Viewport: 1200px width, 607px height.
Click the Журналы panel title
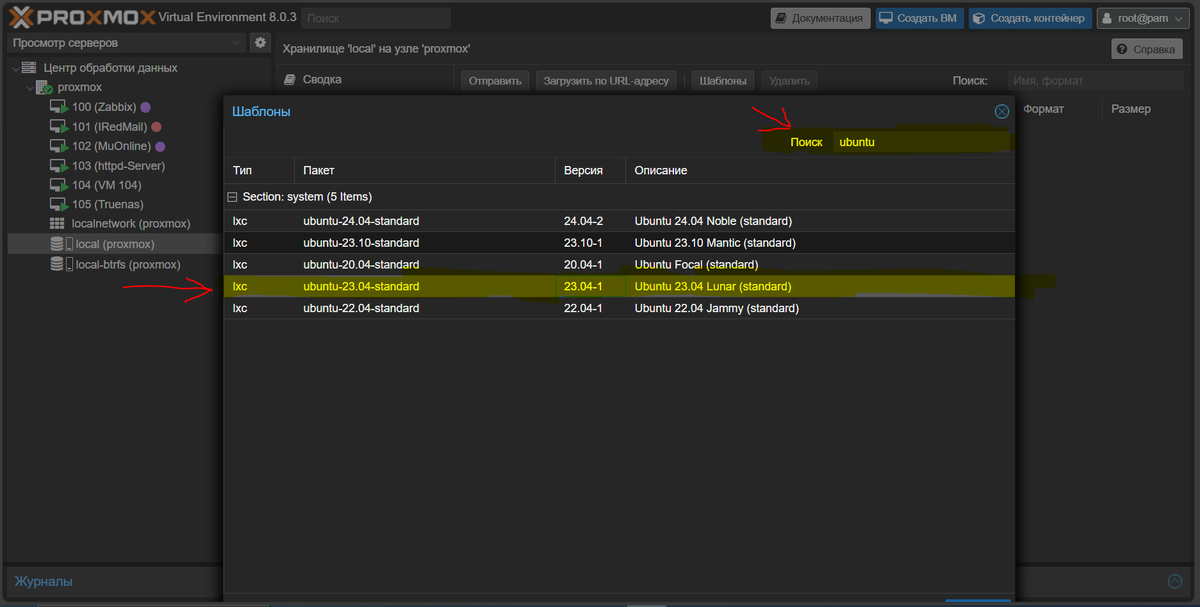coord(43,581)
